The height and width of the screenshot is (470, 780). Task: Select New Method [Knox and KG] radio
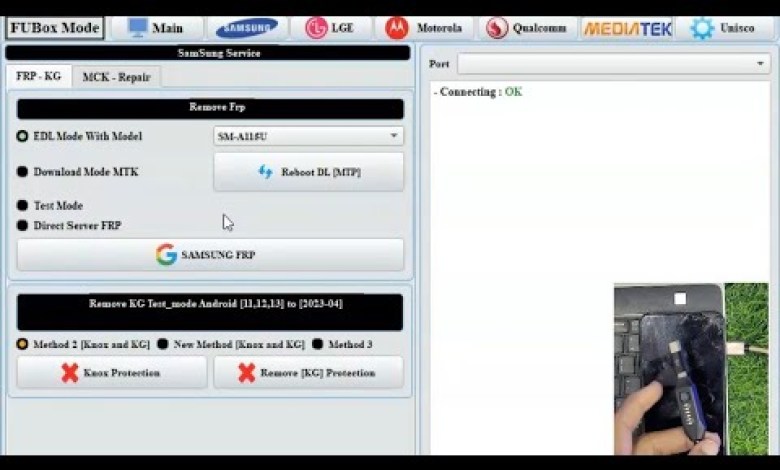click(x=163, y=344)
